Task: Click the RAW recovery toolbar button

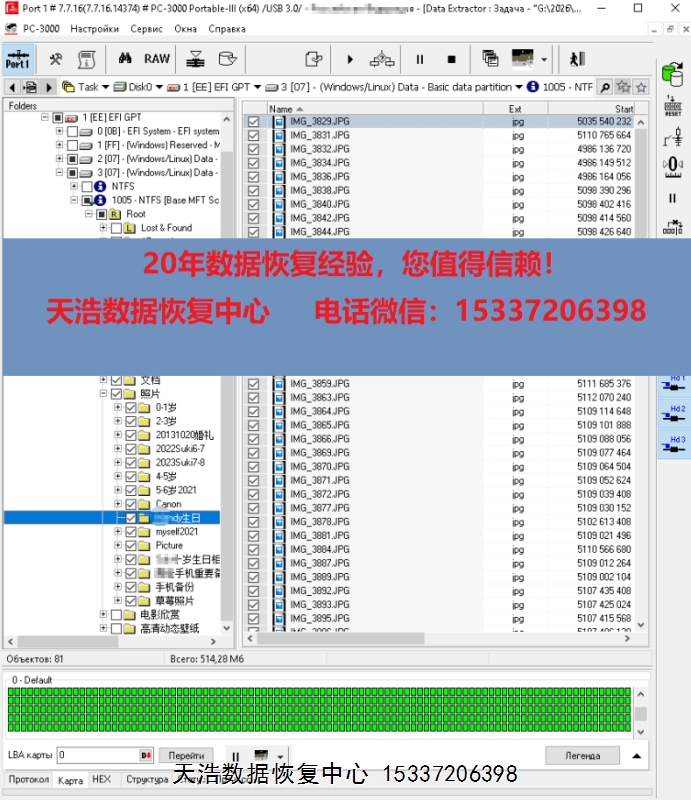Action: click(x=157, y=59)
